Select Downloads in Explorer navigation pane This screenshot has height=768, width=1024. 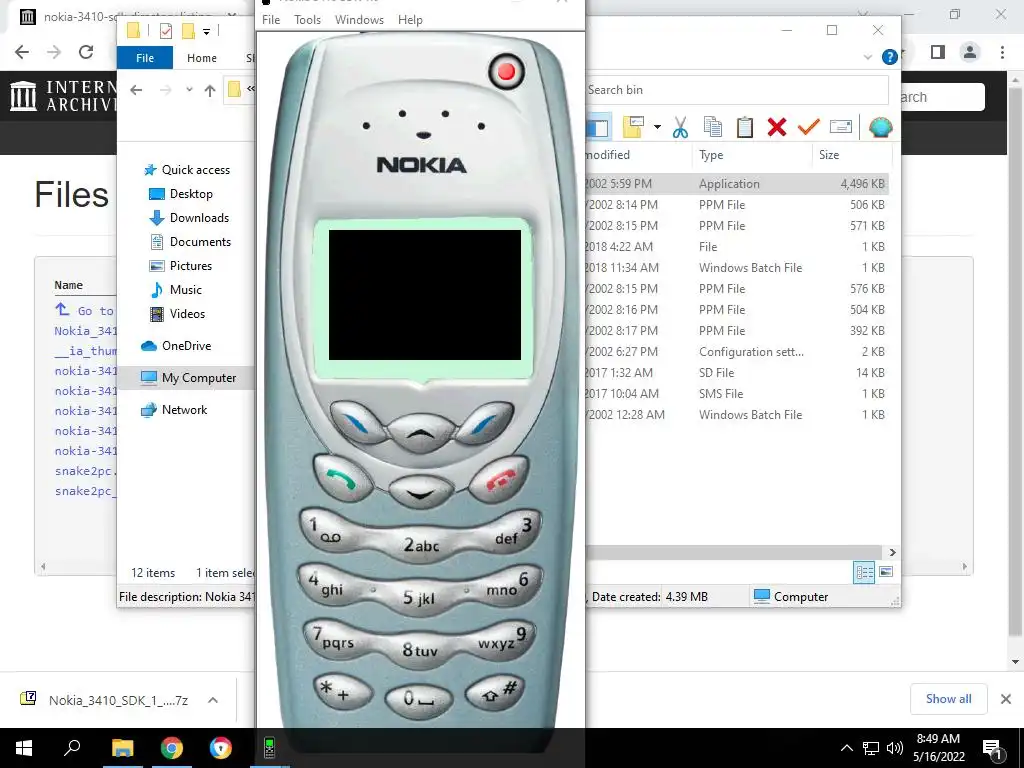199,218
